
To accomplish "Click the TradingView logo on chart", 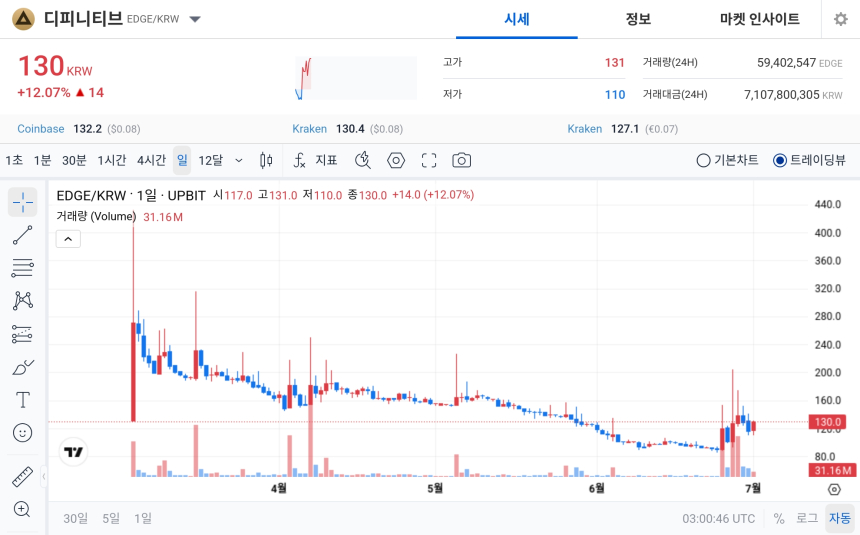I will point(73,452).
